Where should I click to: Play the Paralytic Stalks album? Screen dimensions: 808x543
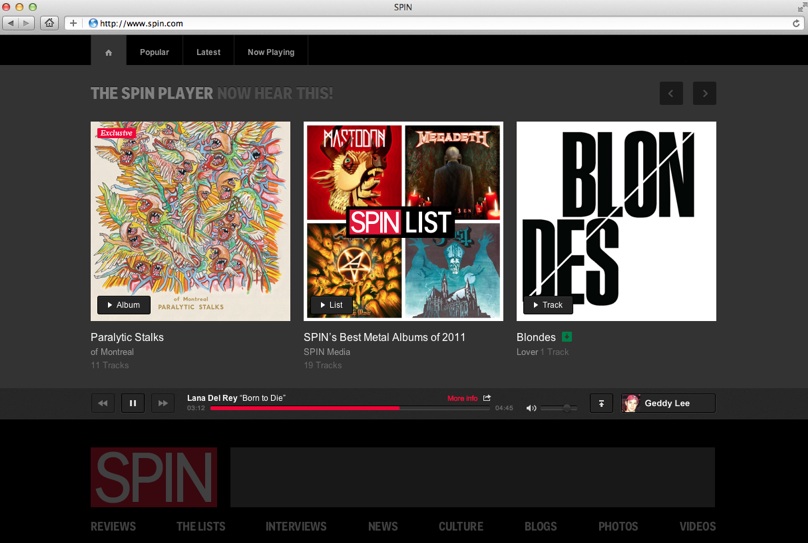[124, 305]
